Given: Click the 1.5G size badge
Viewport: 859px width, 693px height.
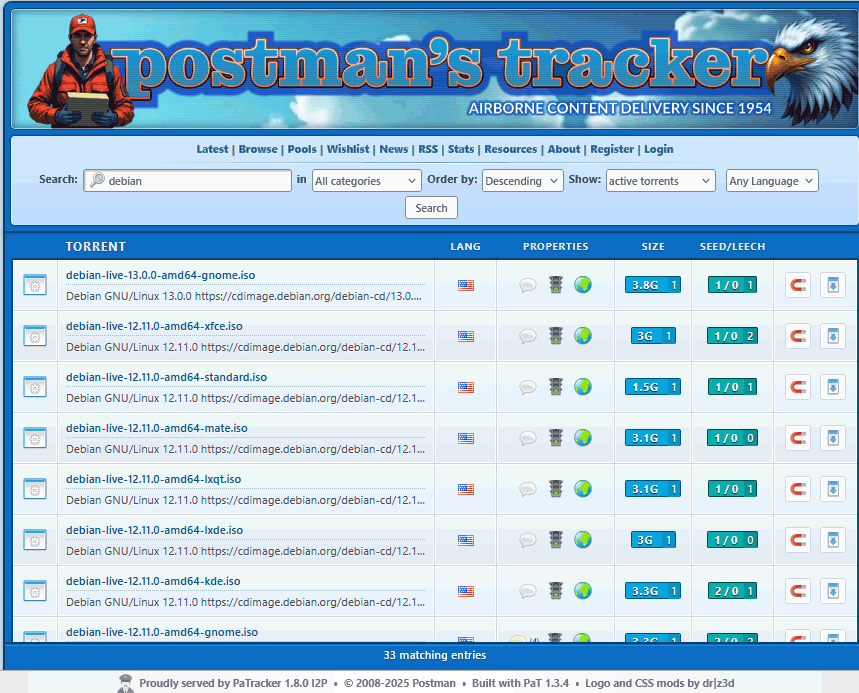Looking at the screenshot, I should point(653,387).
